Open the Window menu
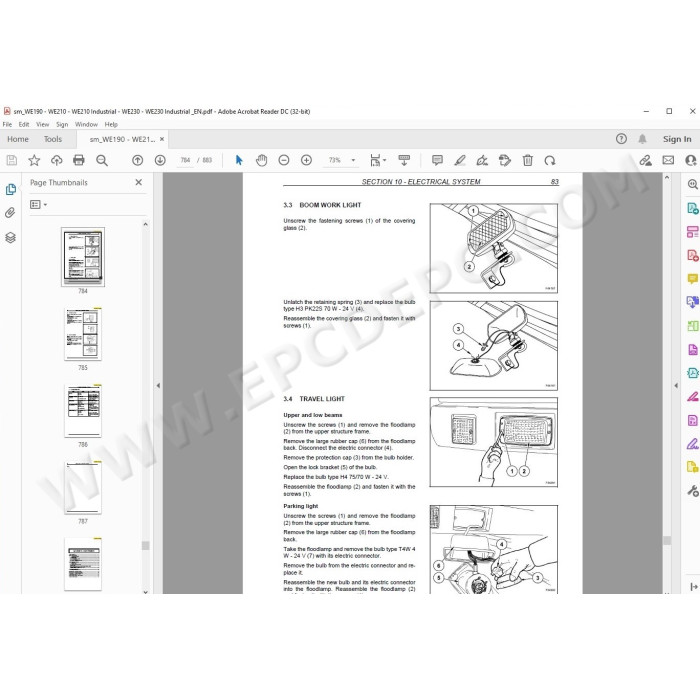Screen dimensions: 700x700 click(86, 125)
